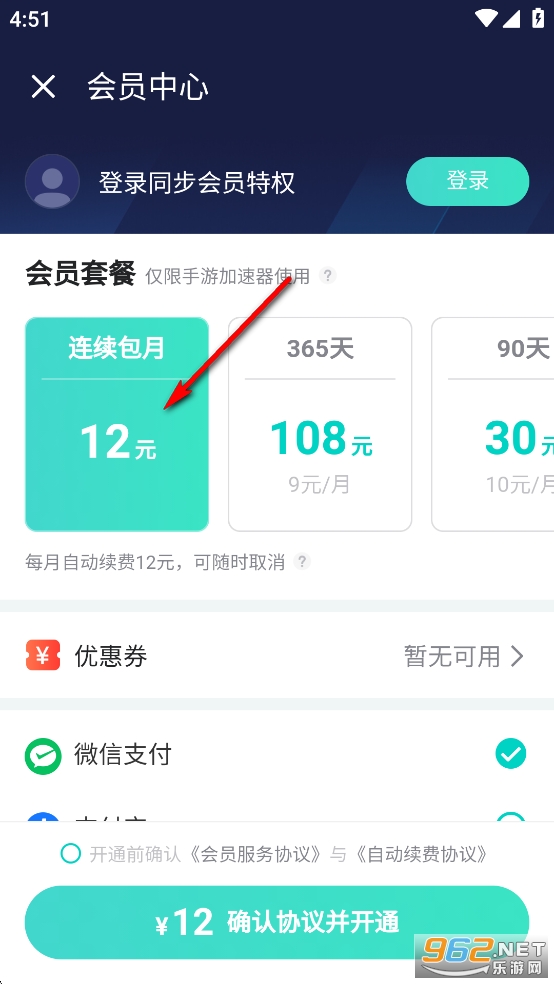Tap the partially visible Alipay icon
The image size is (554, 984).
(x=43, y=816)
